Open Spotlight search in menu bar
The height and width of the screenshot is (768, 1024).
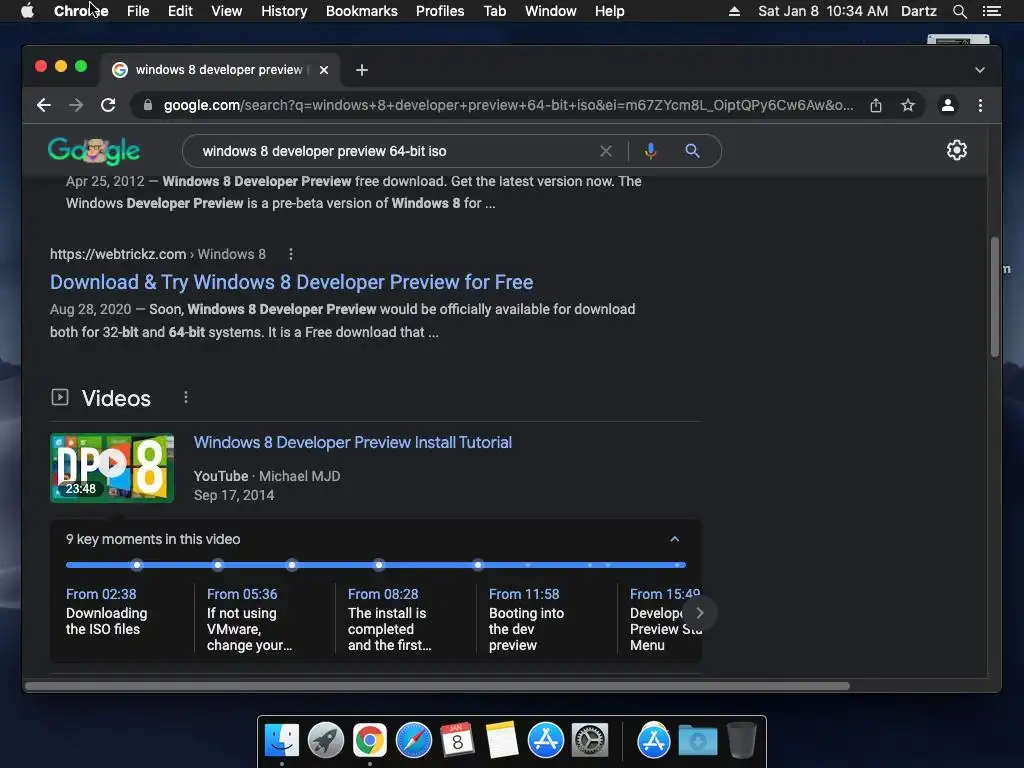click(959, 11)
